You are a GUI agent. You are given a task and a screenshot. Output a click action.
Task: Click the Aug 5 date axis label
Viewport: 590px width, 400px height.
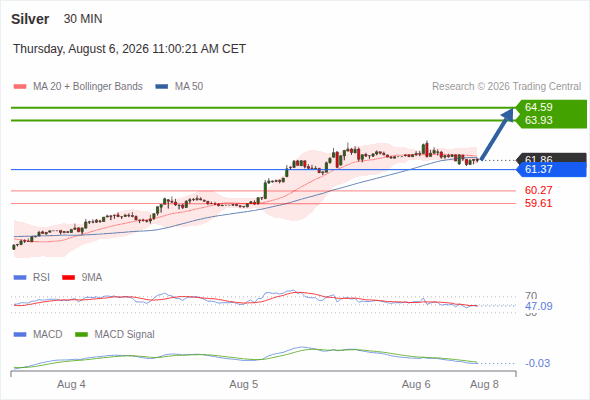243,385
